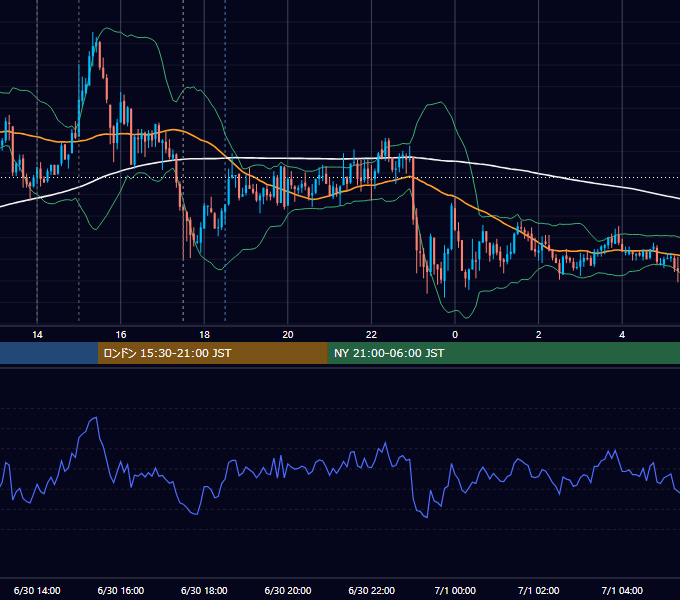
Task: Click the '7/1 00:00' label on lower axis
Action: click(x=455, y=590)
